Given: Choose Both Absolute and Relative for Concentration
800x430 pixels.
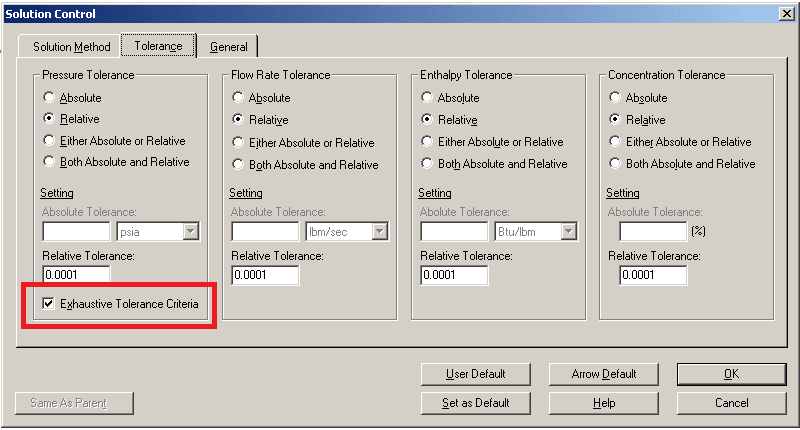Looking at the screenshot, I should pyautogui.click(x=683, y=163).
